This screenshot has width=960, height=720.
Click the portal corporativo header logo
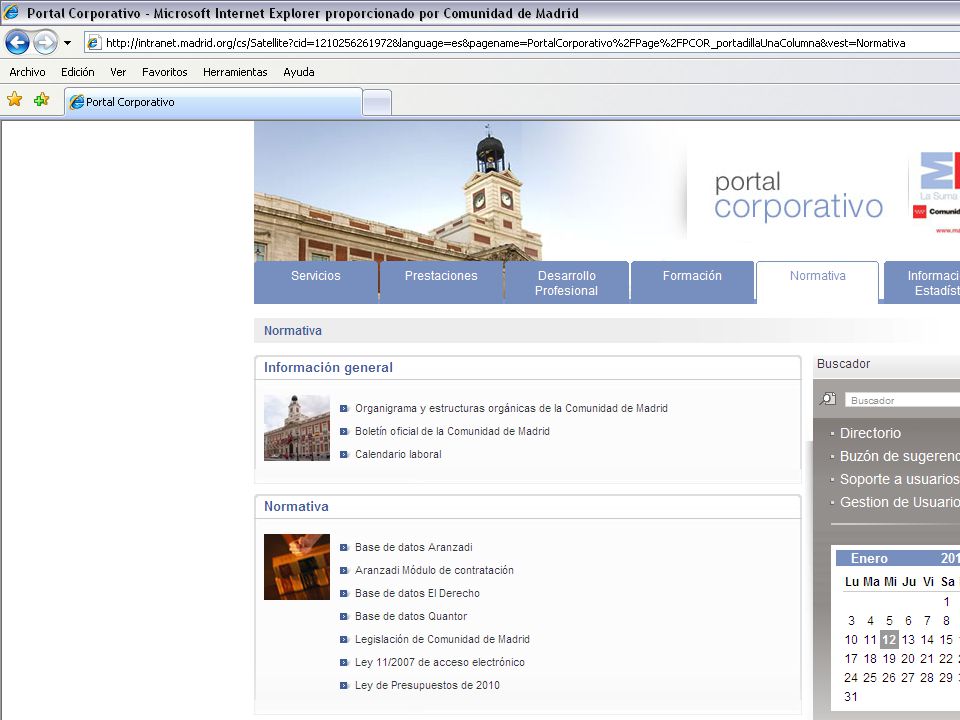click(798, 195)
